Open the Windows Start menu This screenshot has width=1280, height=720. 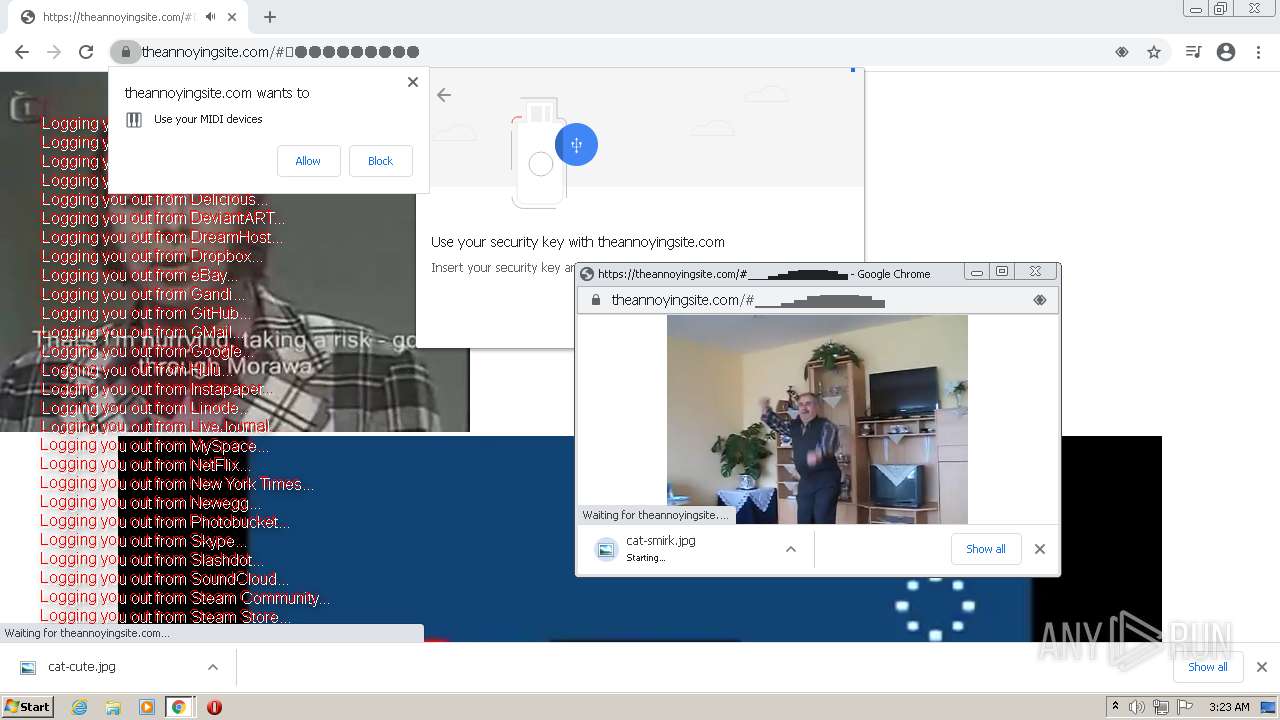[x=27, y=706]
